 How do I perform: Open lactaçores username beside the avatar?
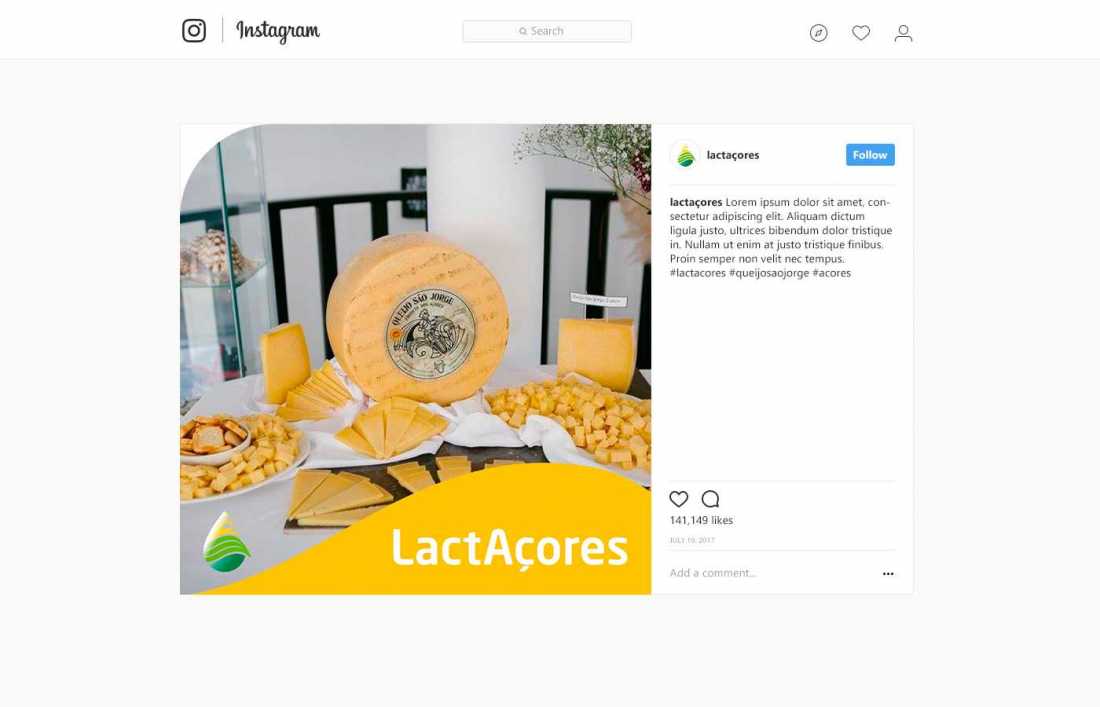(733, 155)
